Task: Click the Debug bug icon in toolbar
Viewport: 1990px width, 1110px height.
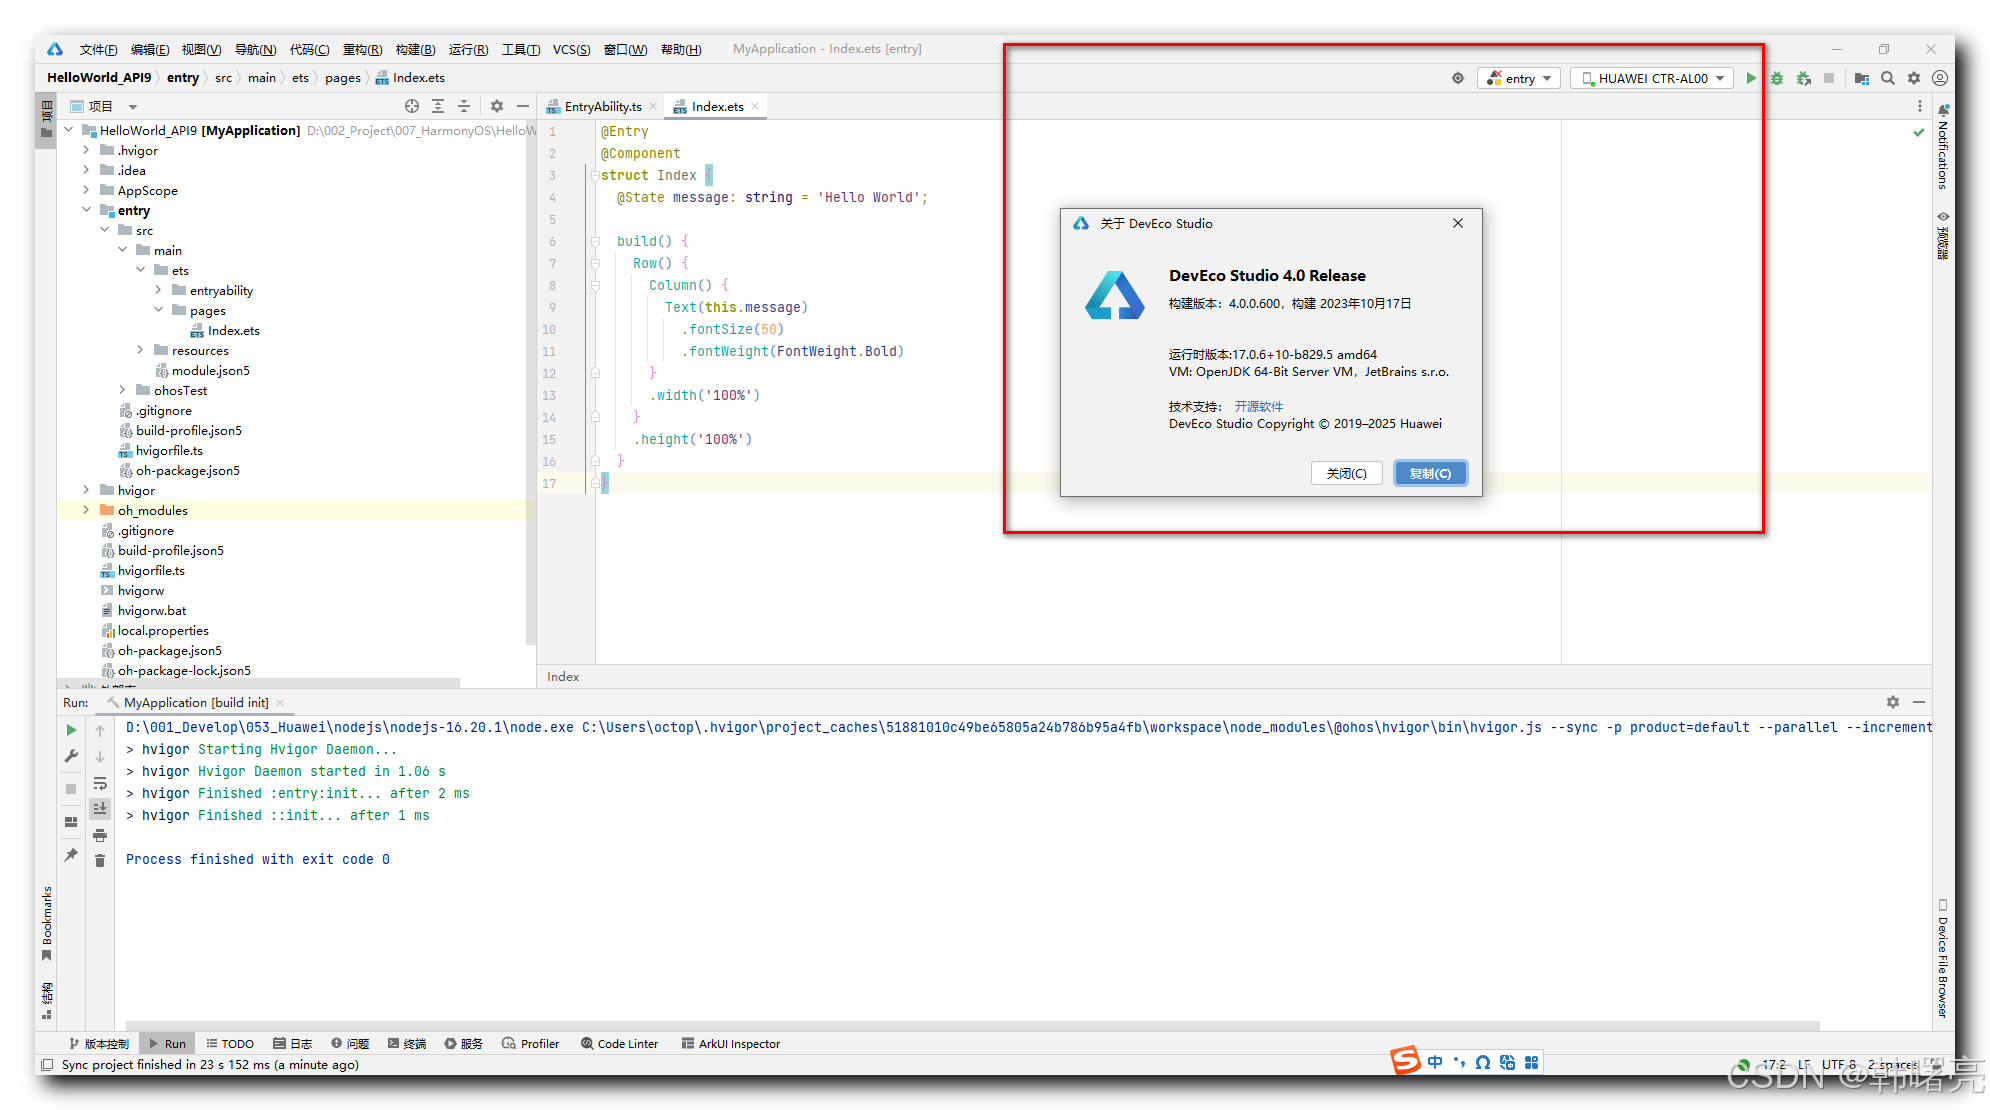Action: [x=1777, y=78]
